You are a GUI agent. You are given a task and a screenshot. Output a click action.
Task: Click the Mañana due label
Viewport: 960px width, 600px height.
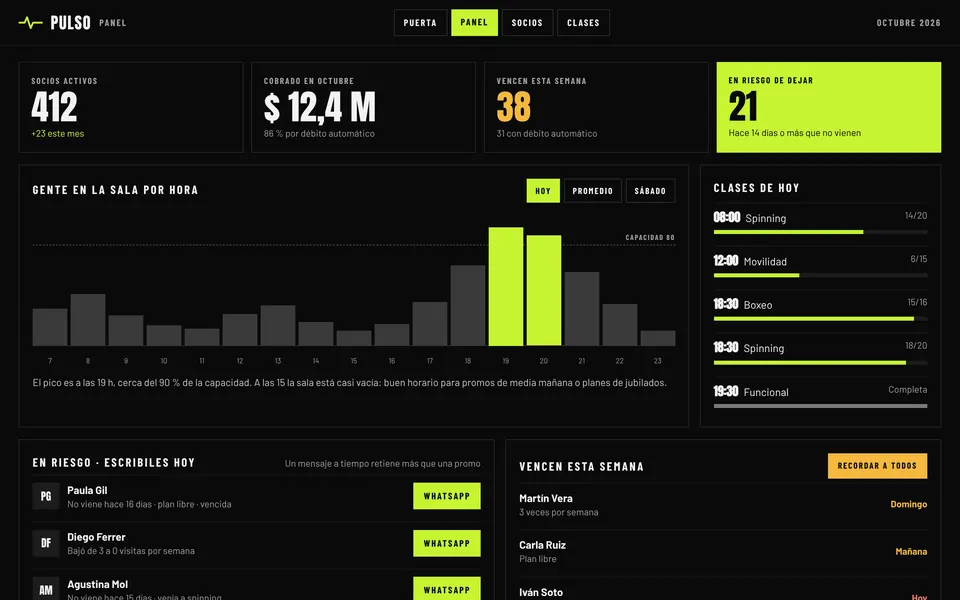(x=911, y=552)
